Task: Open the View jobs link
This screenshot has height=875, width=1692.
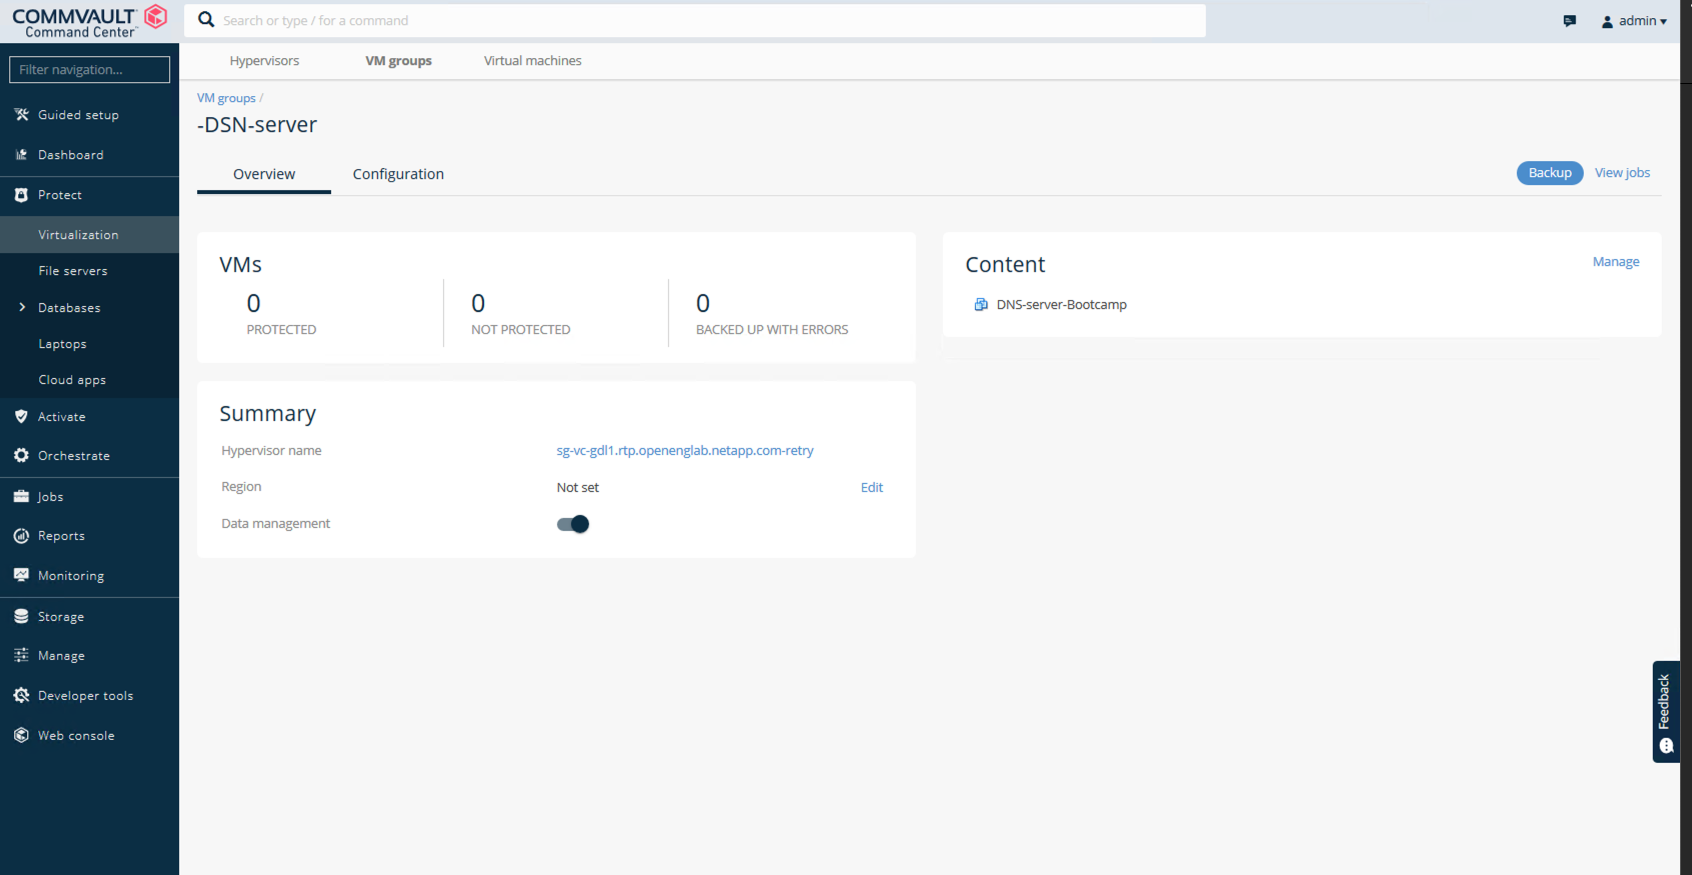Action: tap(1622, 173)
